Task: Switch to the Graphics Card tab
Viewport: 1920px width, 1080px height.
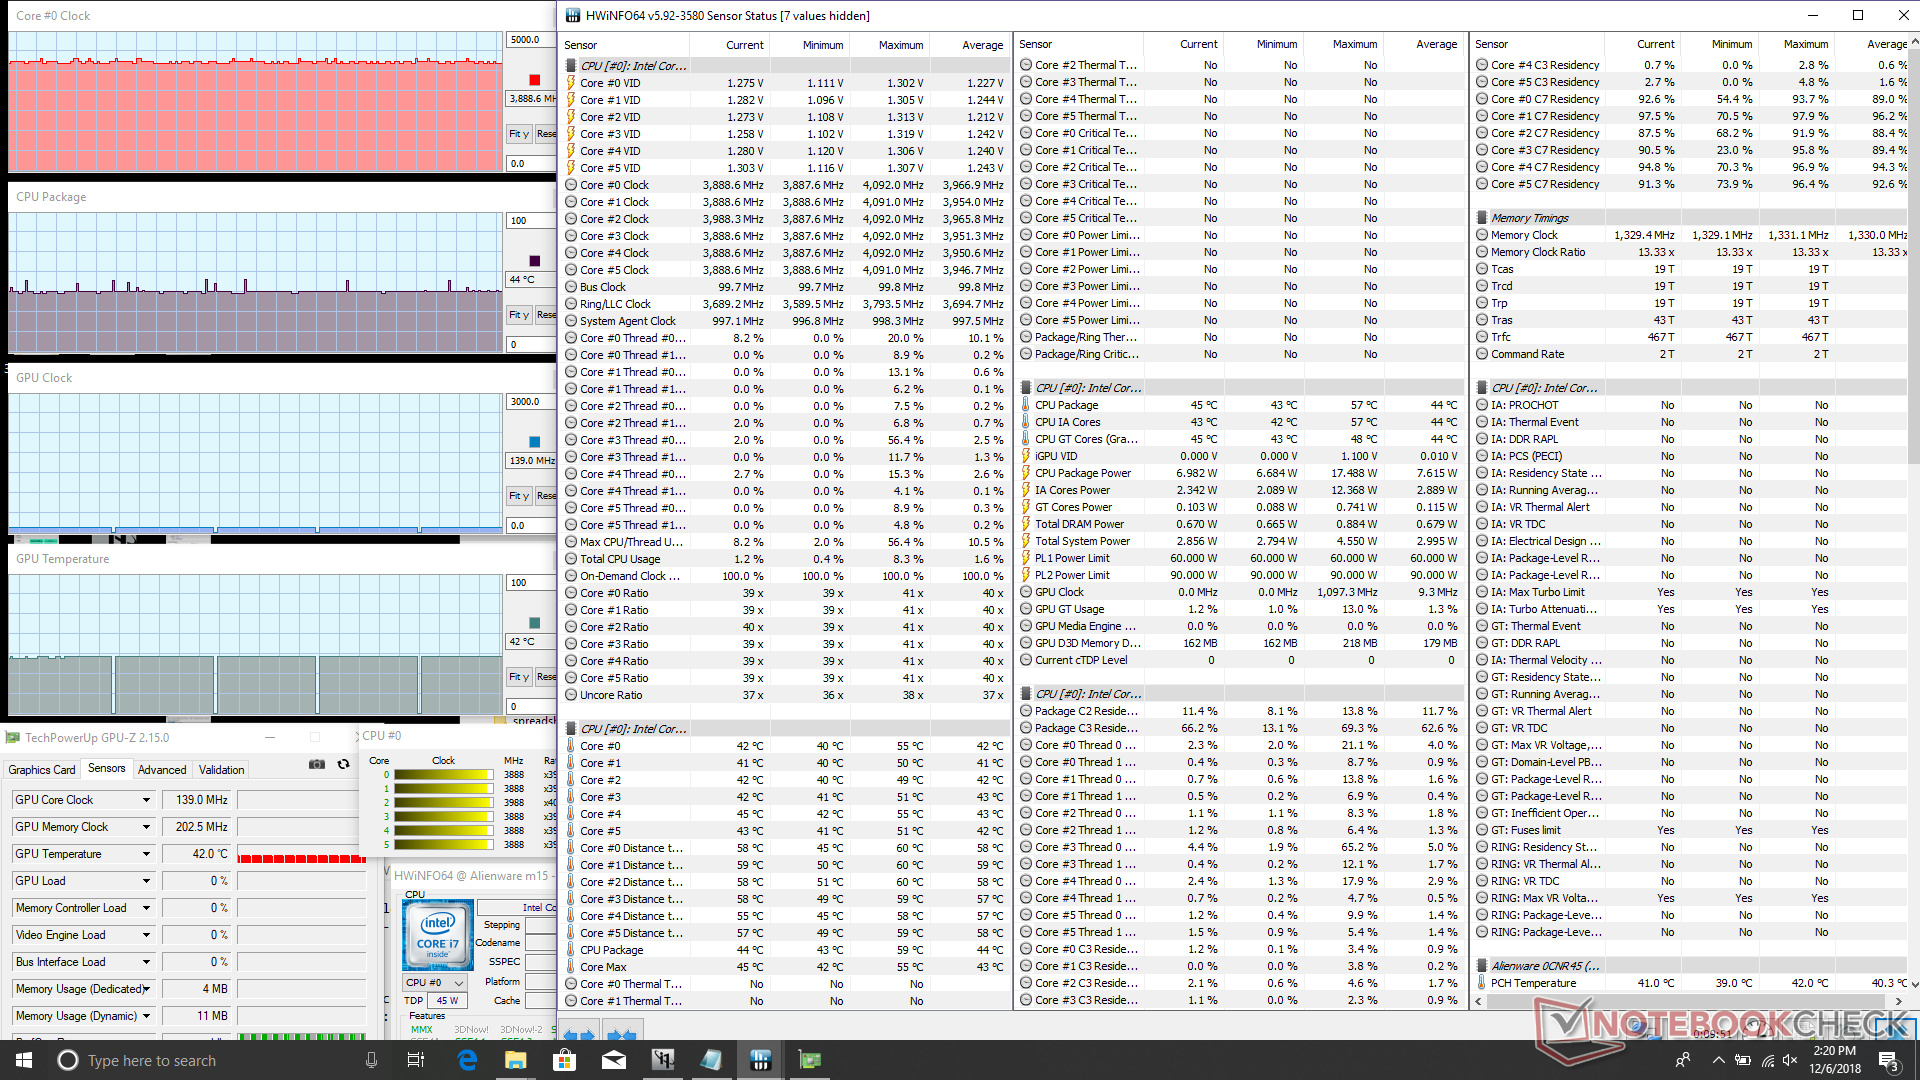Action: point(42,770)
